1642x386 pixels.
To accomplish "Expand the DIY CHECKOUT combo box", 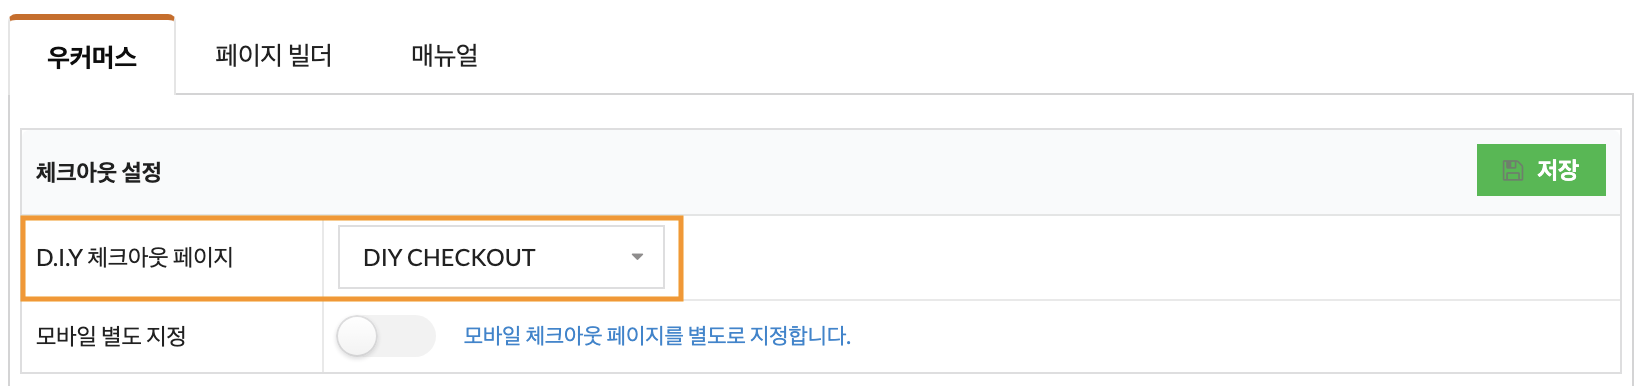I will [x=501, y=257].
